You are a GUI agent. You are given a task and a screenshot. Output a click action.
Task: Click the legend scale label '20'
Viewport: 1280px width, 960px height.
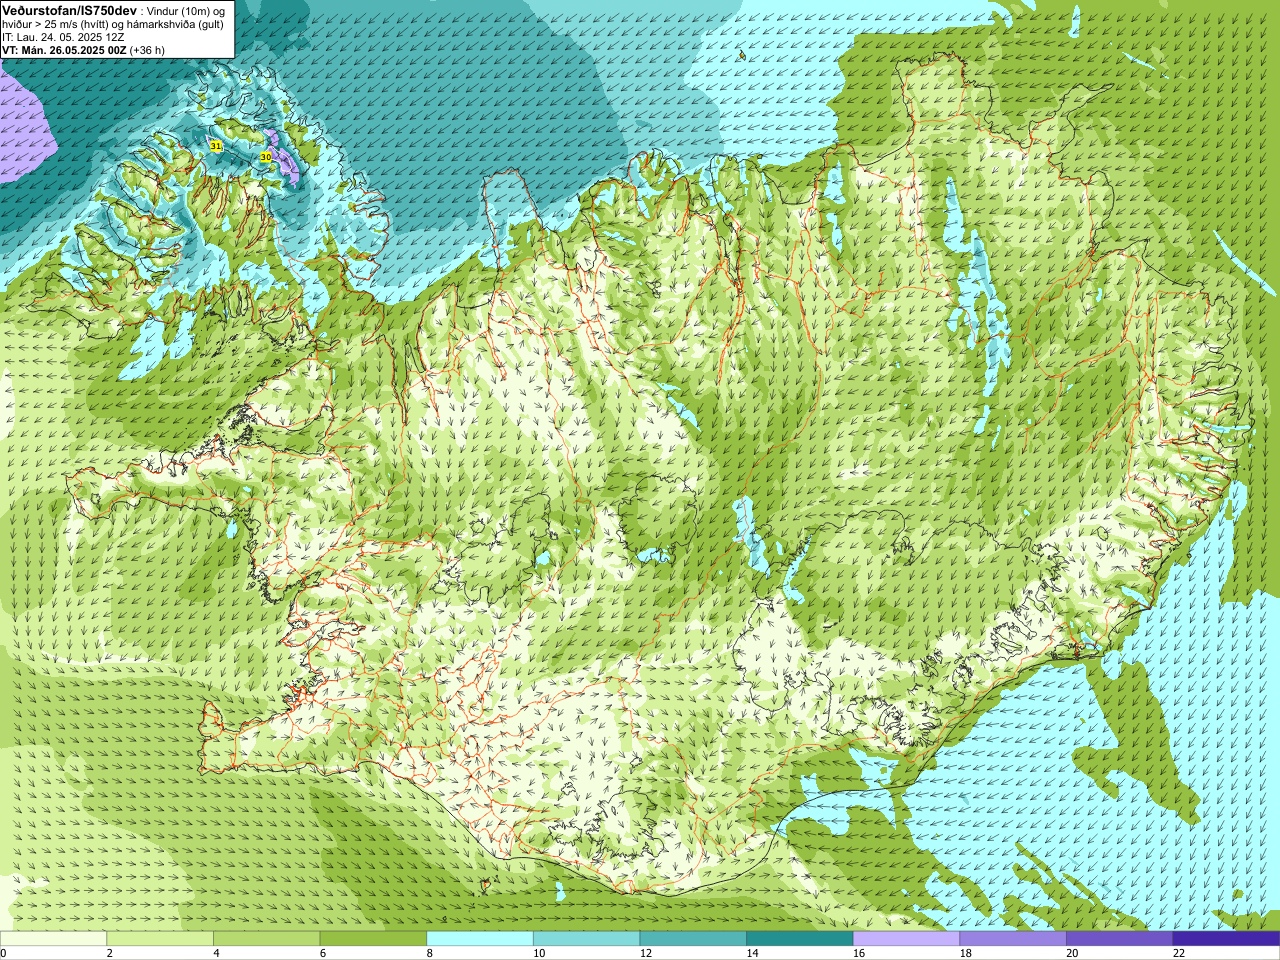[1072, 953]
